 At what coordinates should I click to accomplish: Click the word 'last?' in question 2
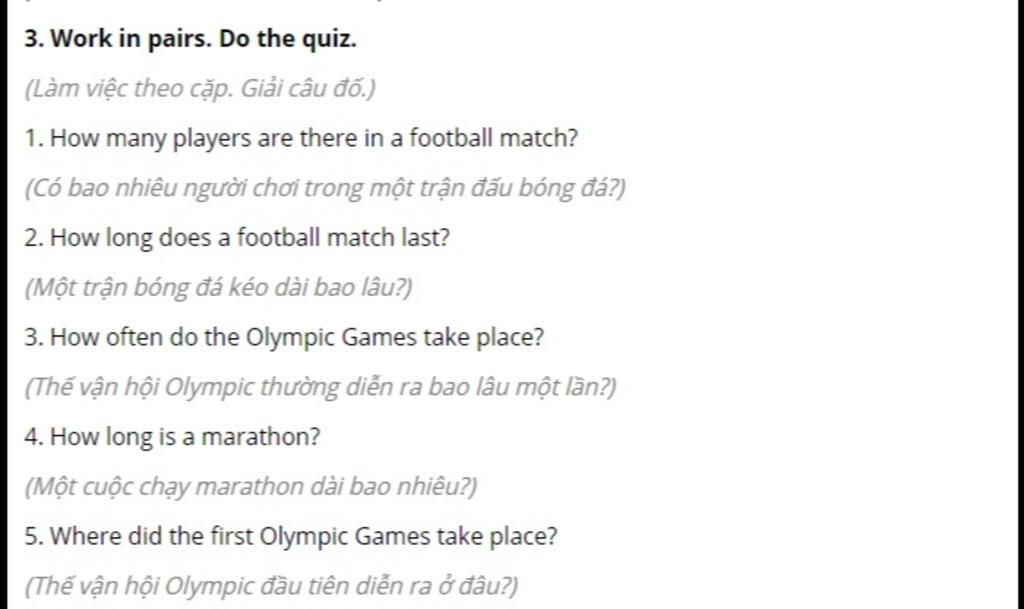426,238
